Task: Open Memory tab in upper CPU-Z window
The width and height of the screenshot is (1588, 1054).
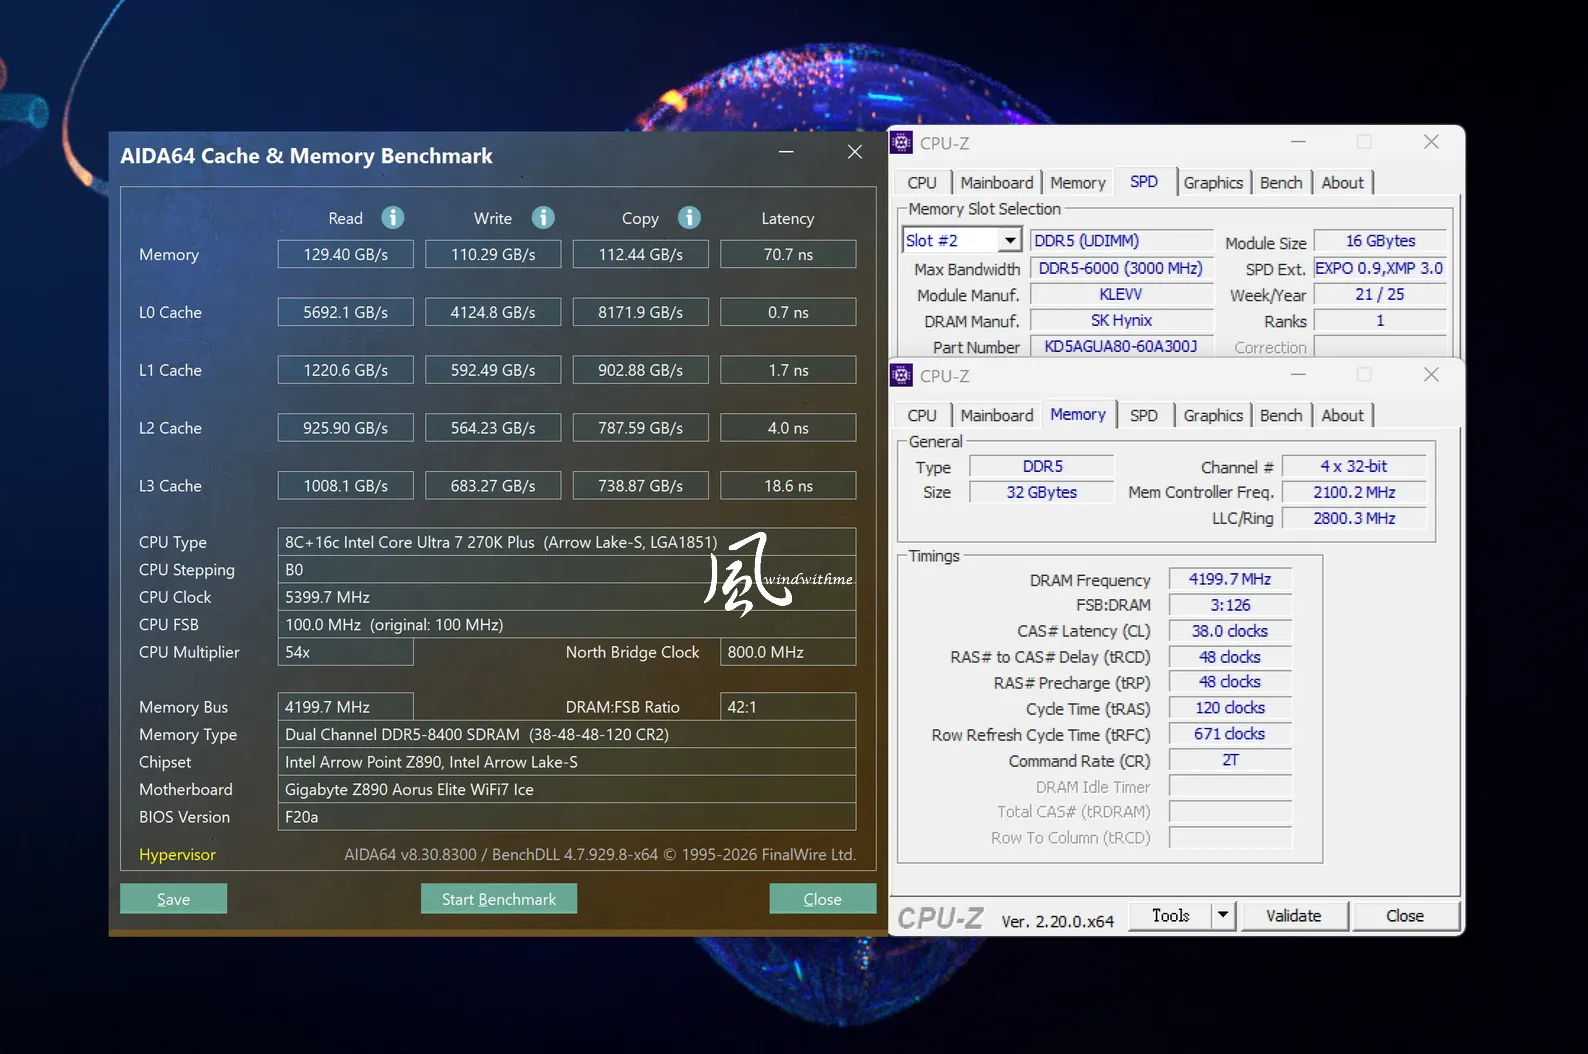Action: pyautogui.click(x=1078, y=183)
